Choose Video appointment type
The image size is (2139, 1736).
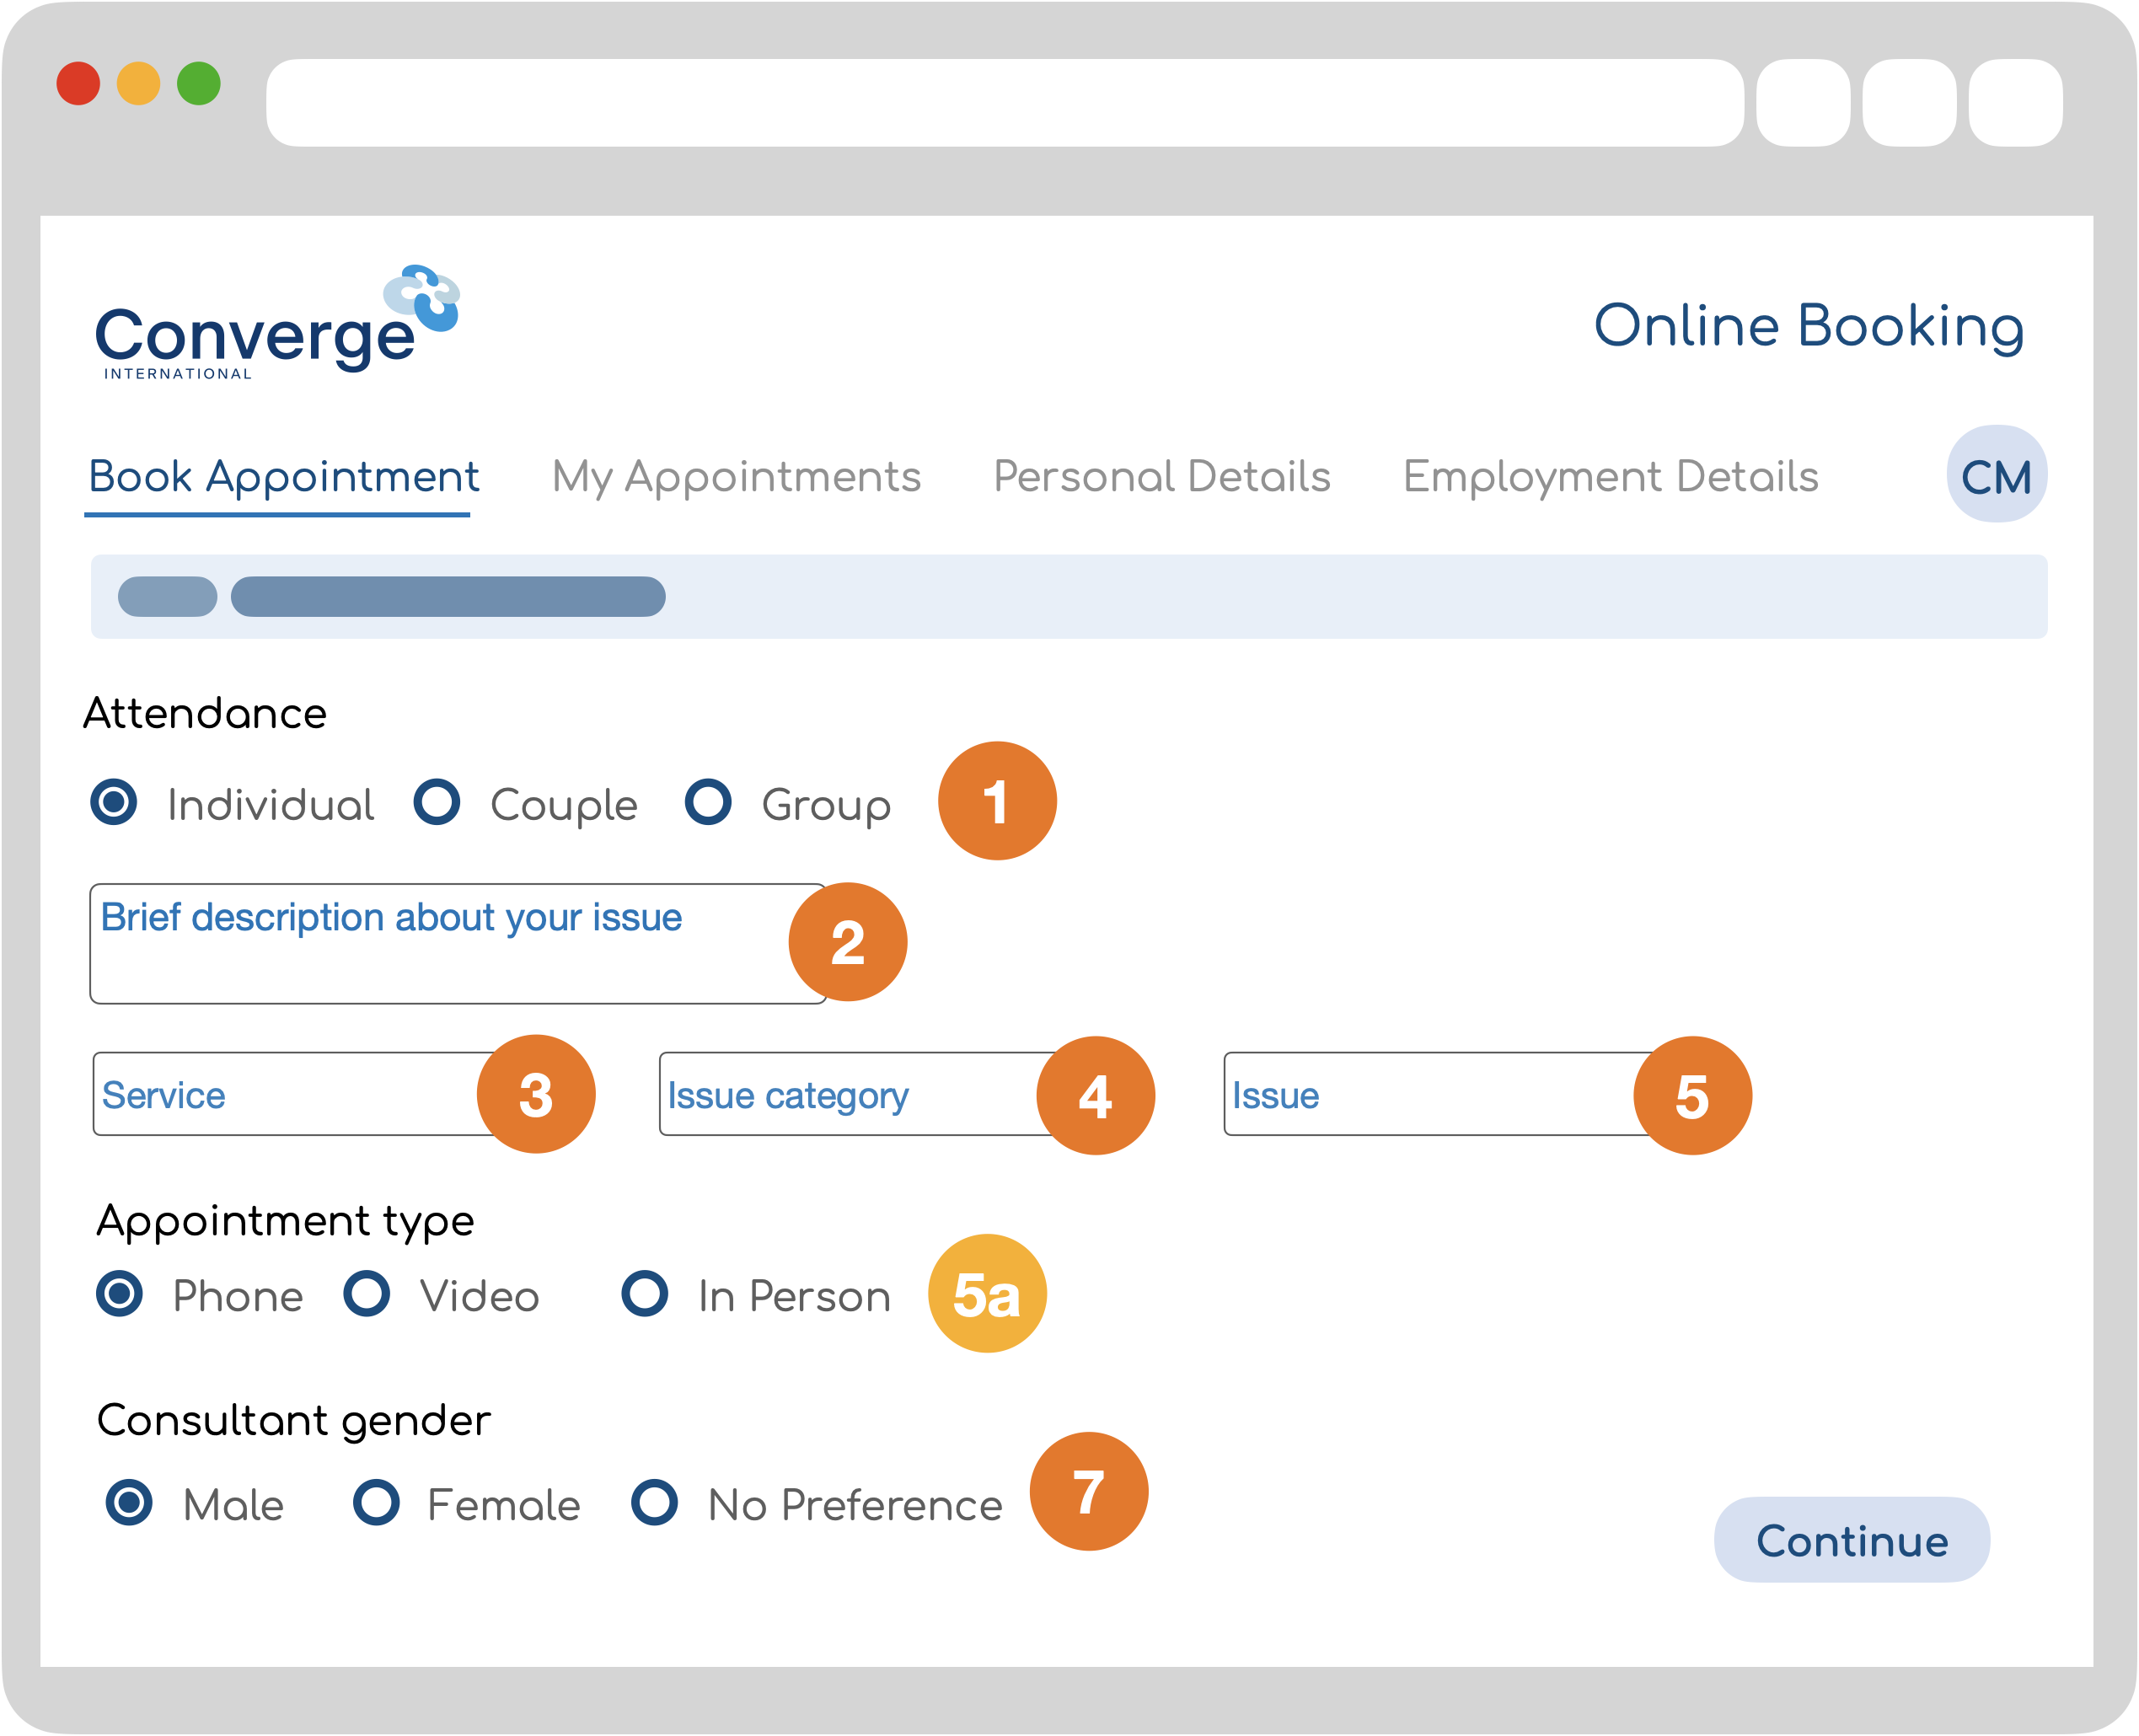[367, 1294]
